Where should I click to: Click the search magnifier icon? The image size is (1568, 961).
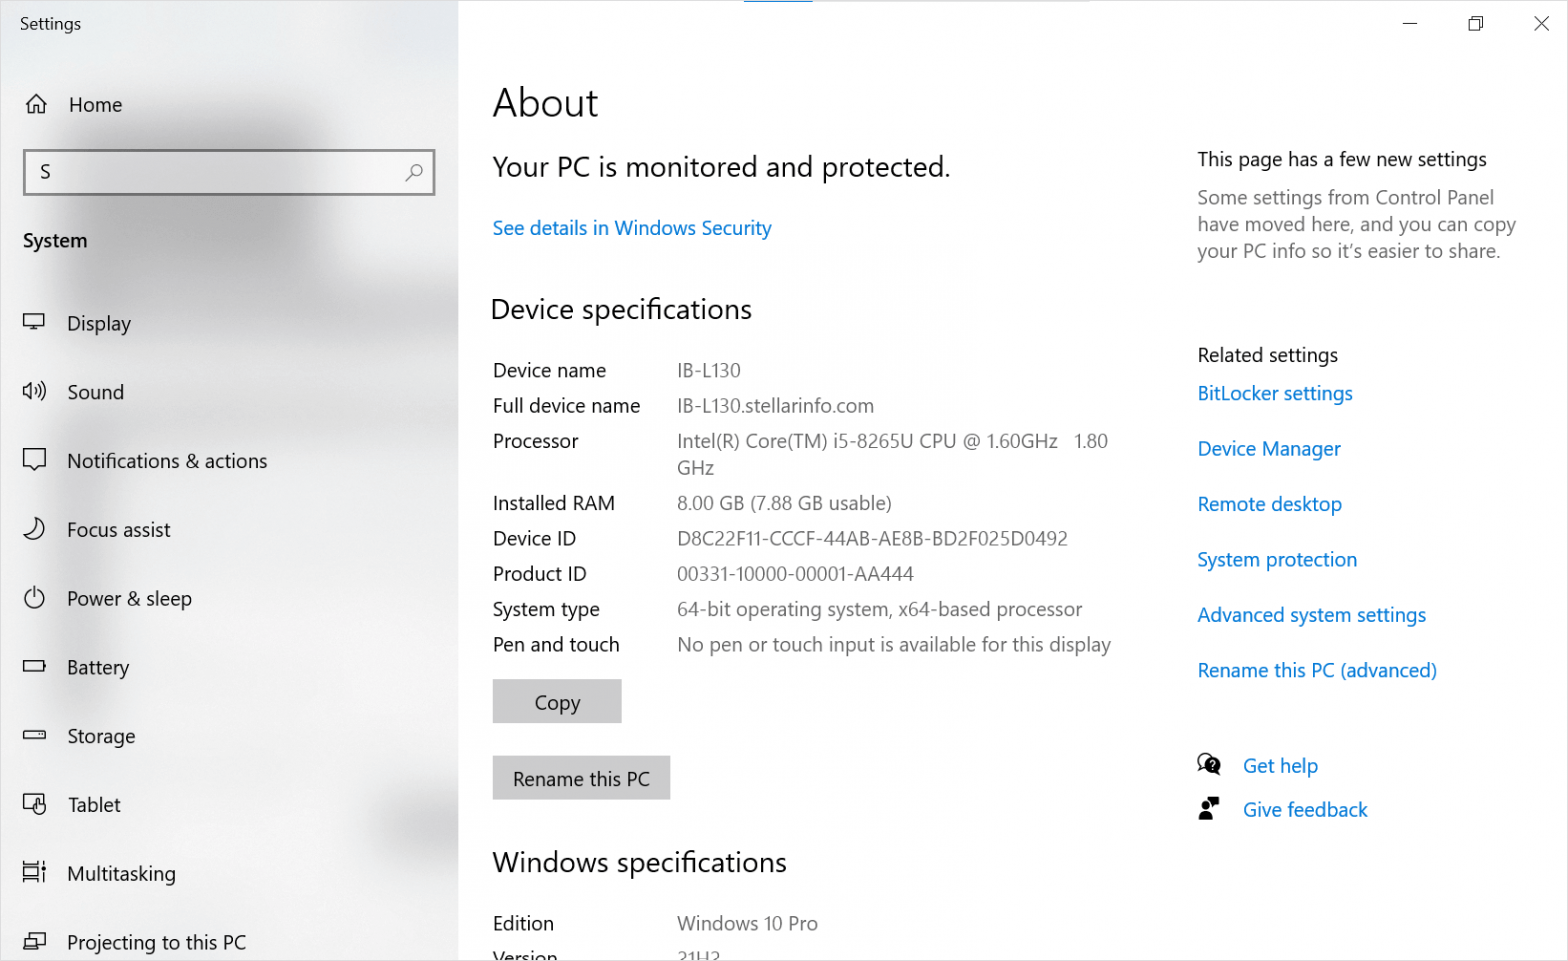[413, 172]
